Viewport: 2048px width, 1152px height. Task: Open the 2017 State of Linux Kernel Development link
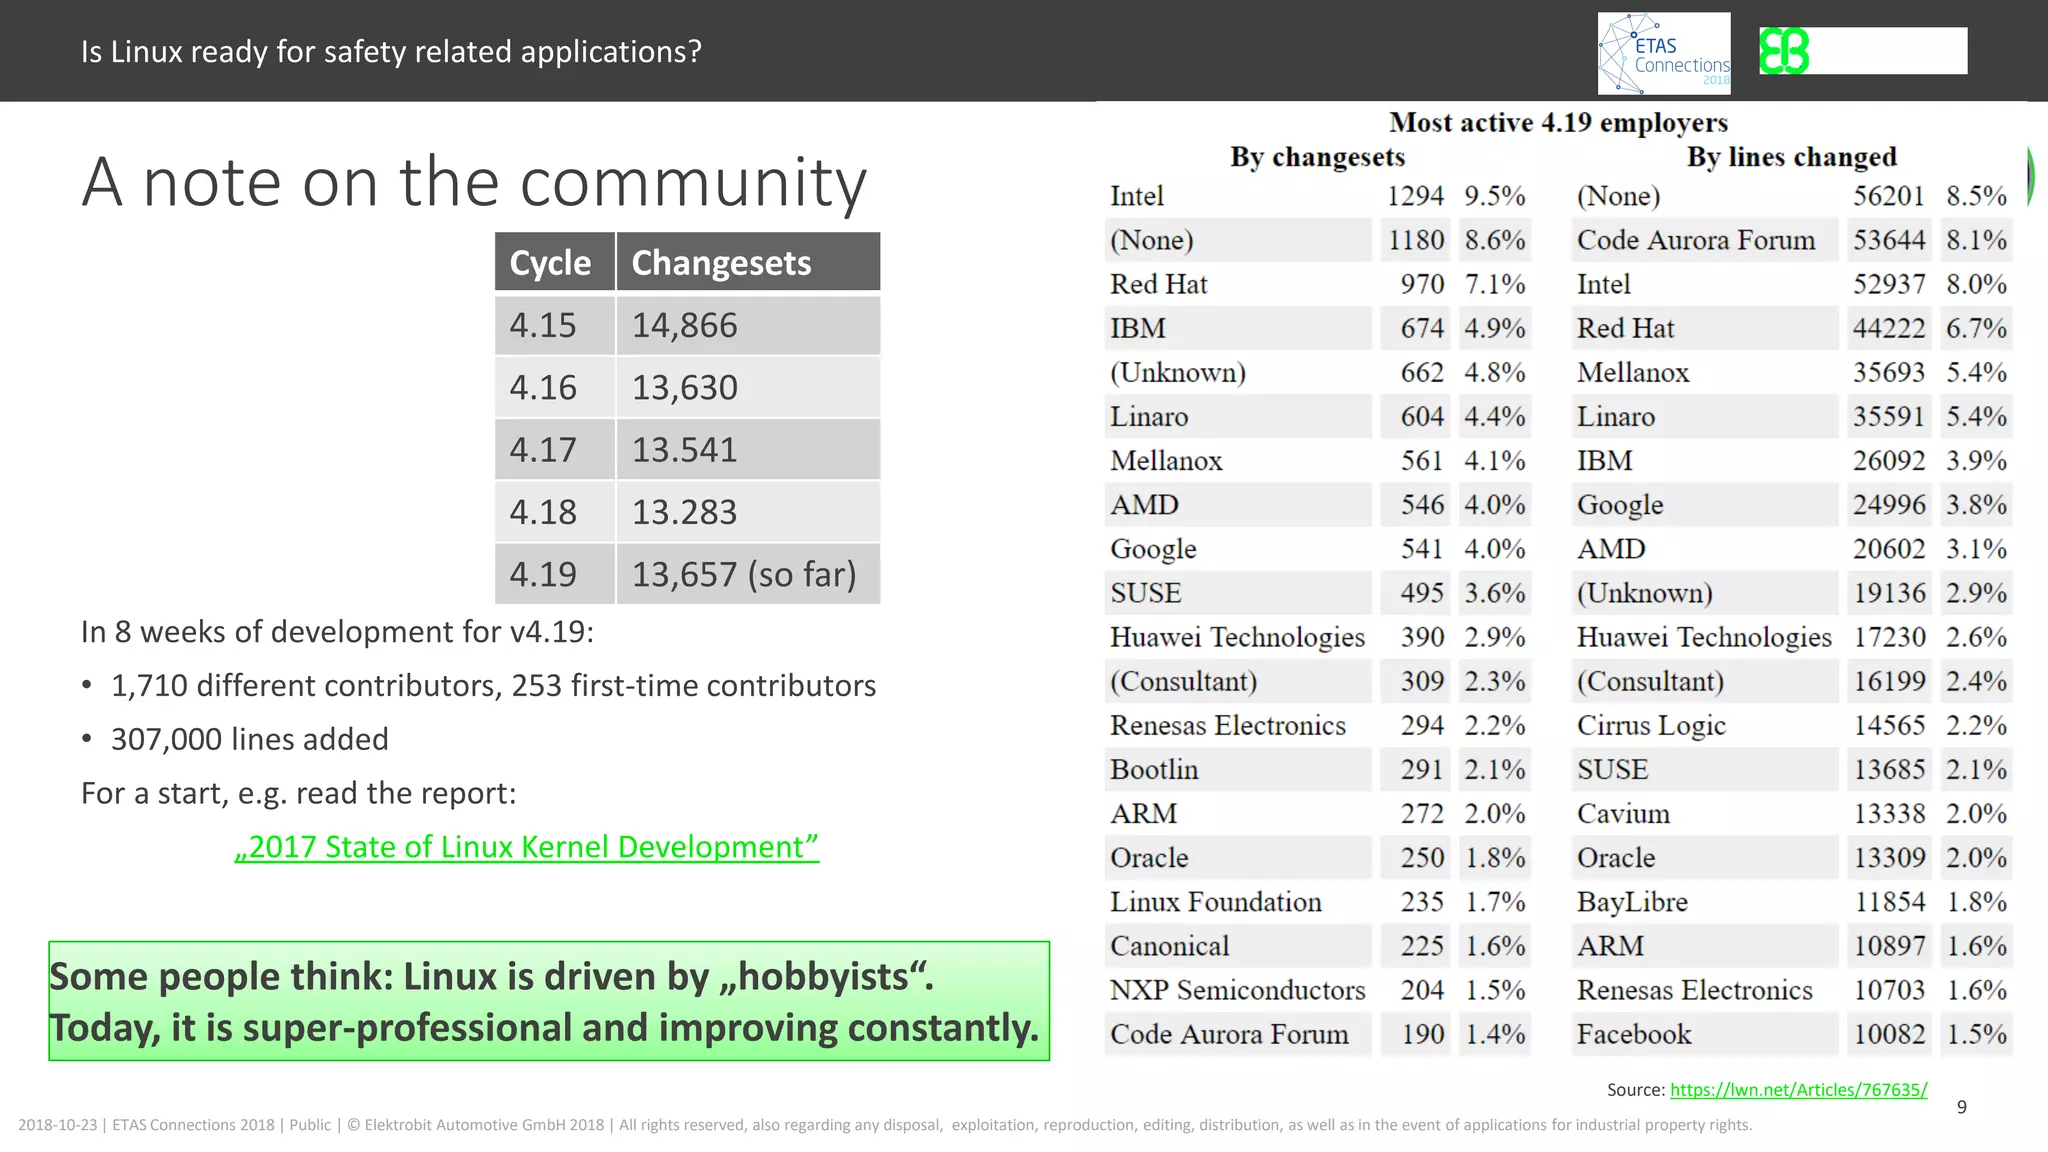pyautogui.click(x=526, y=847)
